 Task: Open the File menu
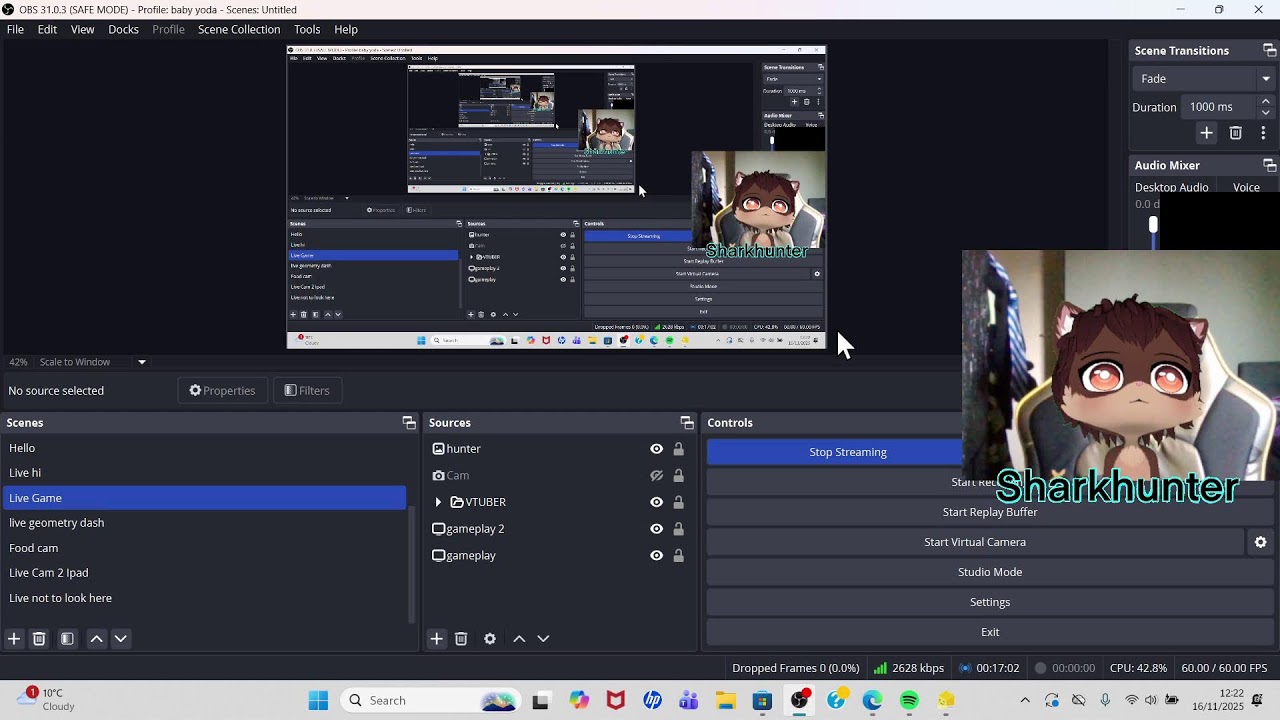pyautogui.click(x=15, y=29)
